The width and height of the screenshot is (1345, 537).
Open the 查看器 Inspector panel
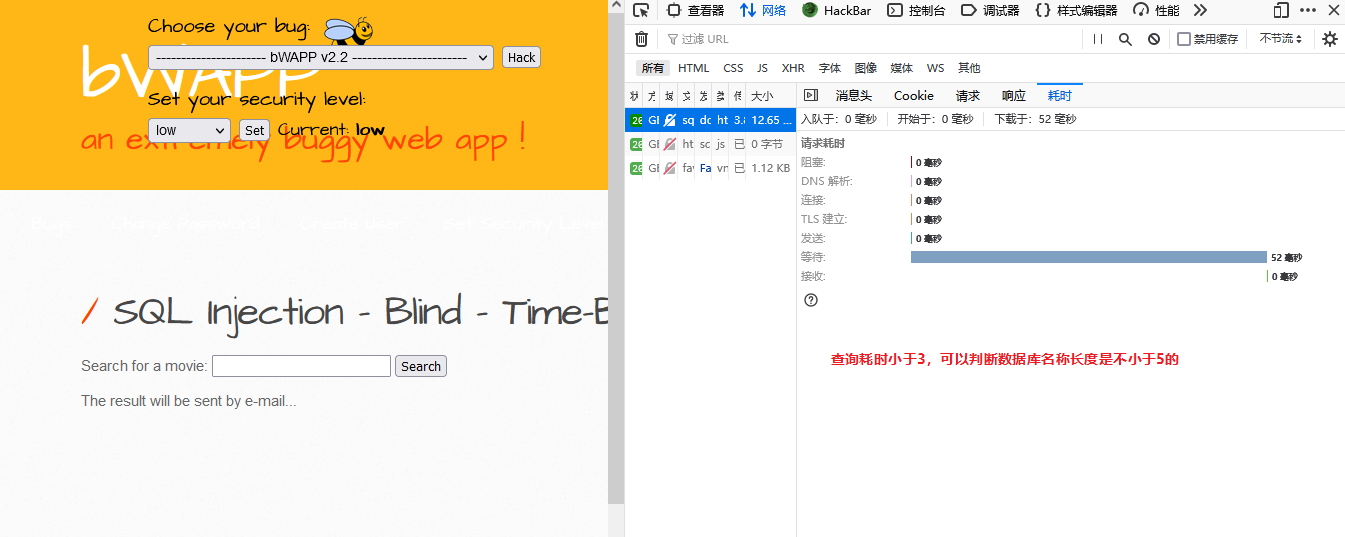695,10
